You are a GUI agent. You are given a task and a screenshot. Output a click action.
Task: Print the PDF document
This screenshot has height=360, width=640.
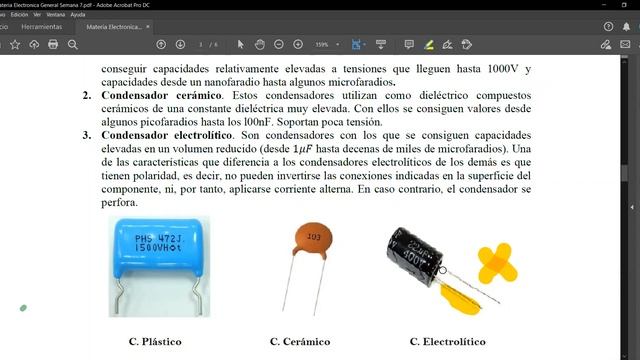tap(53, 44)
